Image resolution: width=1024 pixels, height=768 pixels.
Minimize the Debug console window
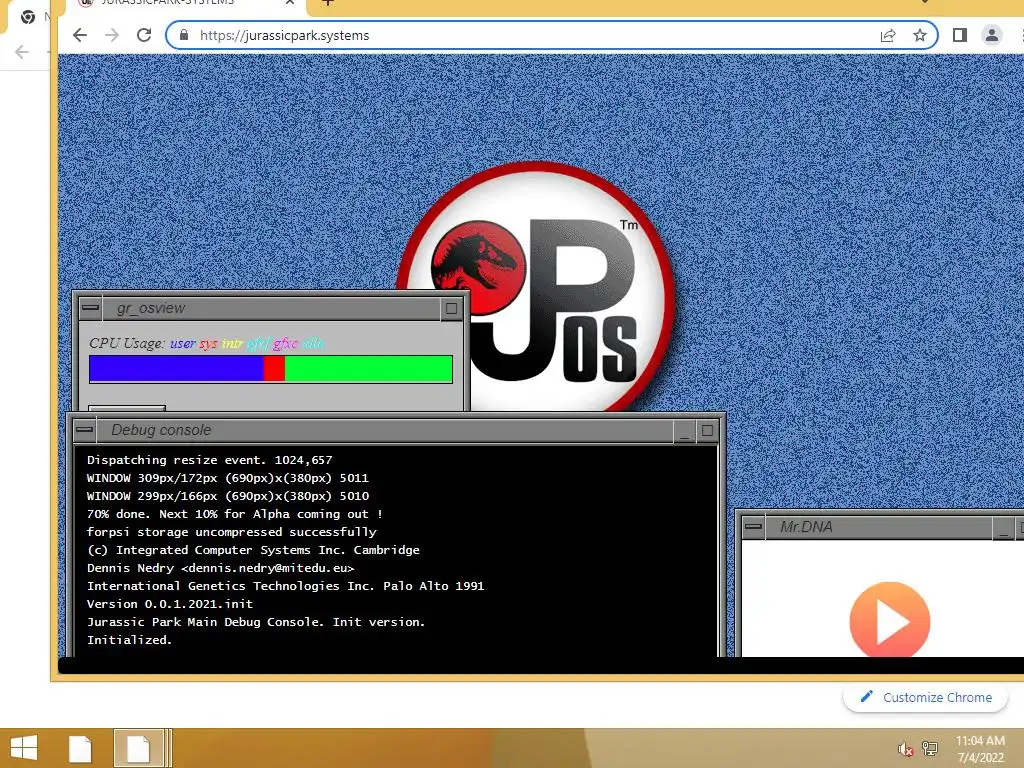(684, 430)
